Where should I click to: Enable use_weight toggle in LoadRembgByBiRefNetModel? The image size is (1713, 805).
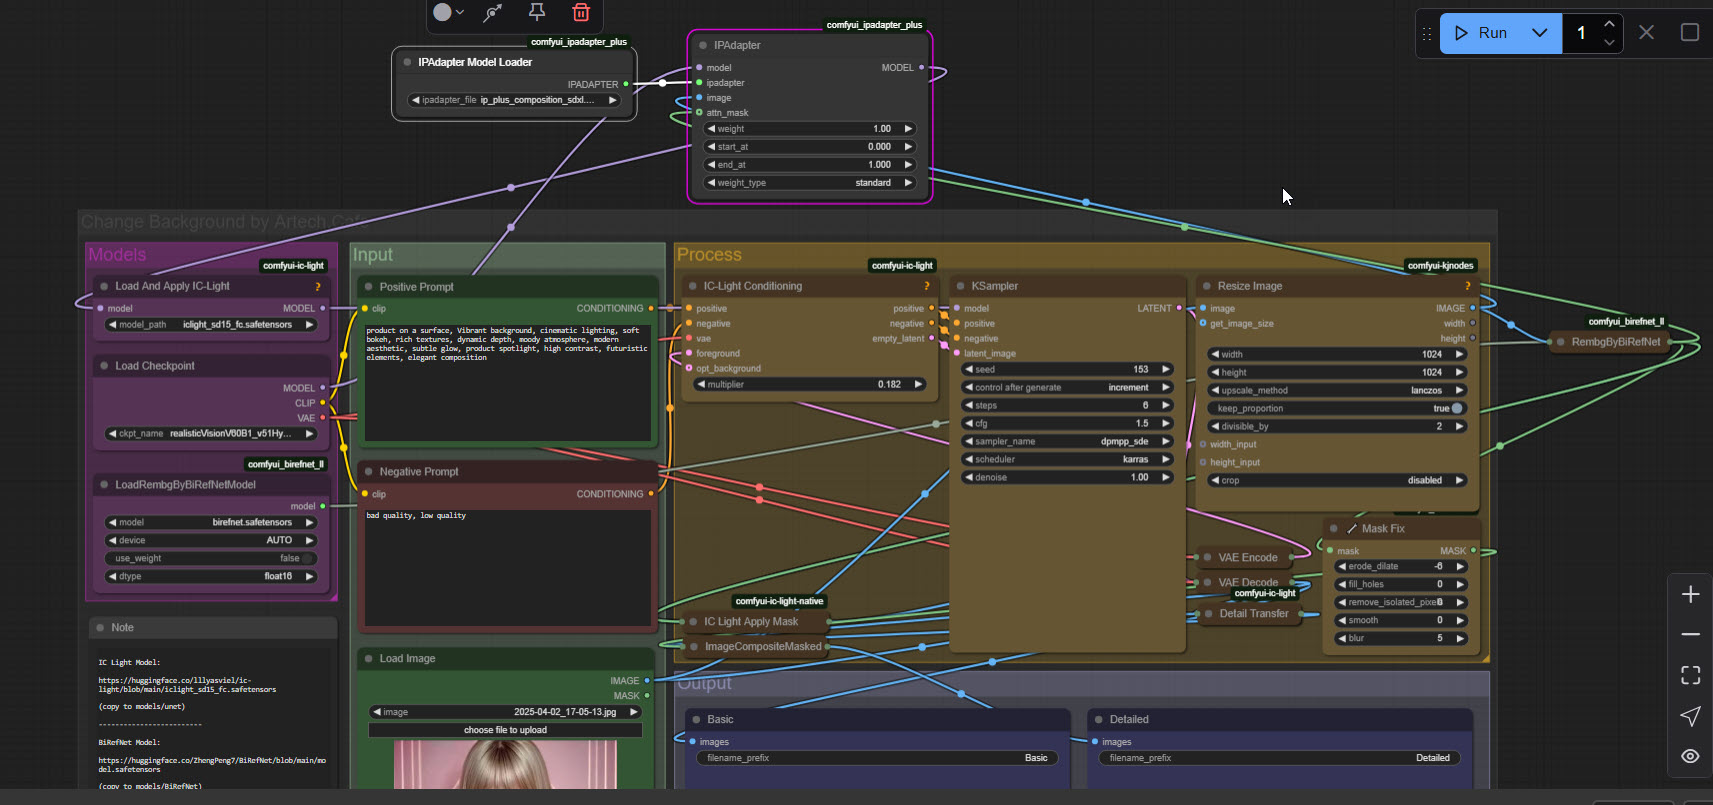[307, 558]
